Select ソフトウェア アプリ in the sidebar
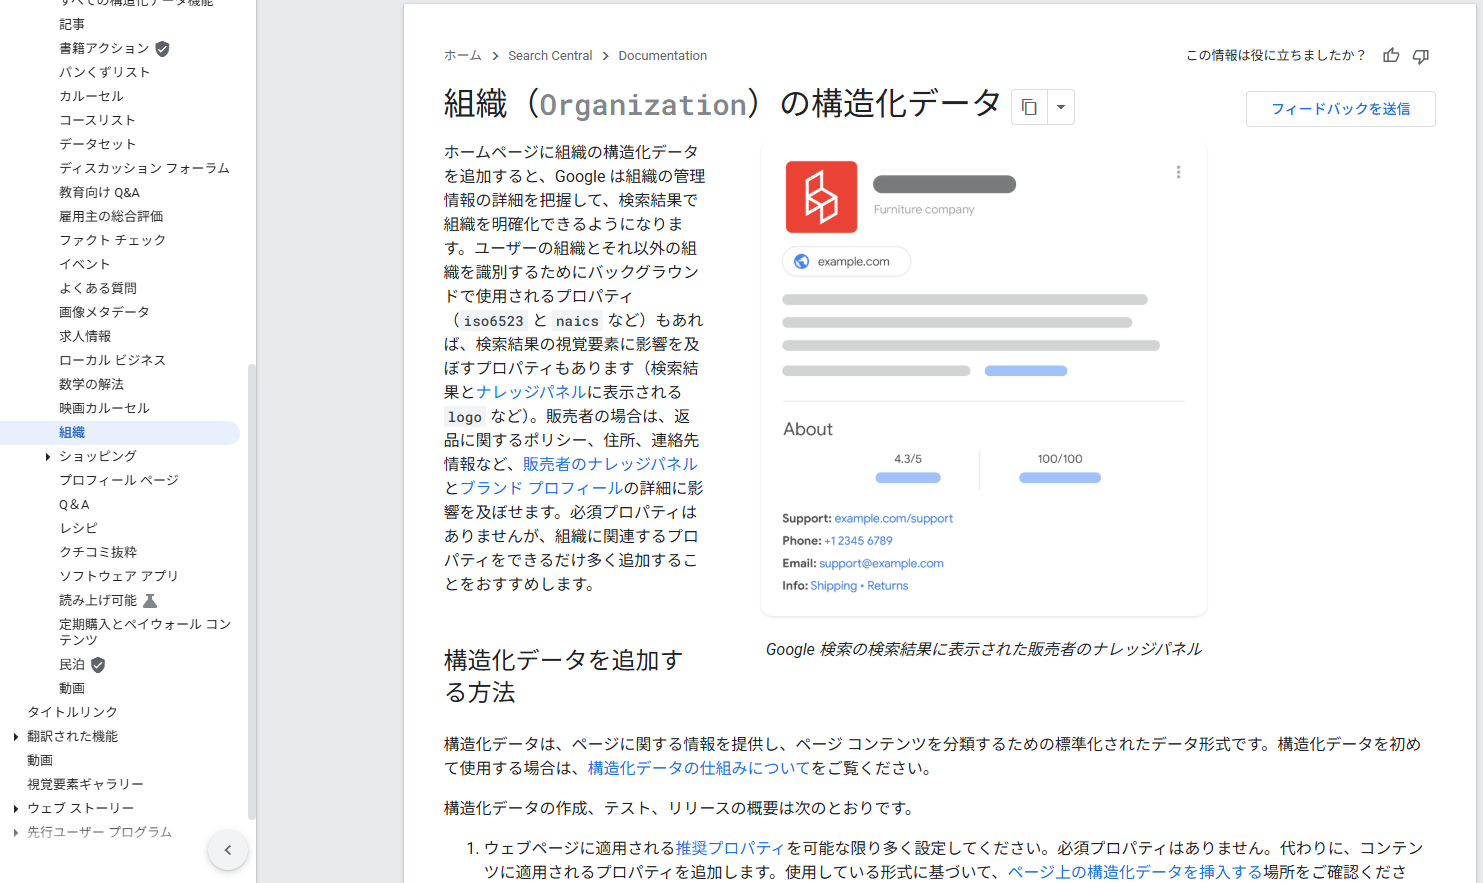The image size is (1483, 883). pyautogui.click(x=119, y=576)
